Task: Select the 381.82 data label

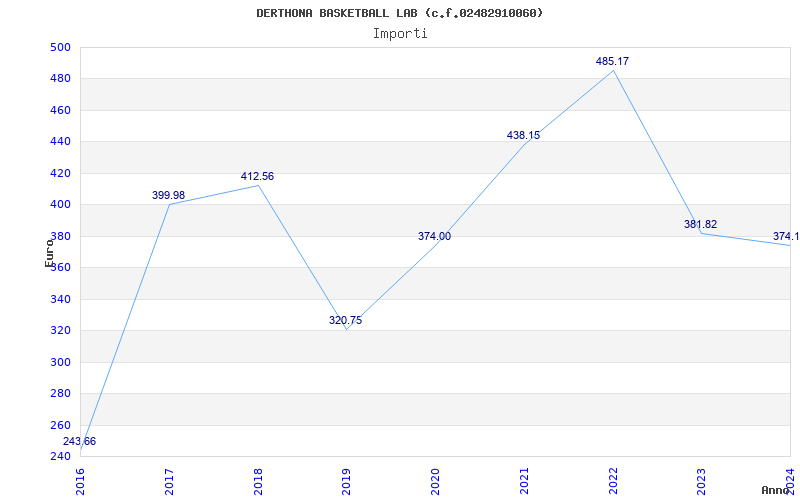Action: [701, 224]
